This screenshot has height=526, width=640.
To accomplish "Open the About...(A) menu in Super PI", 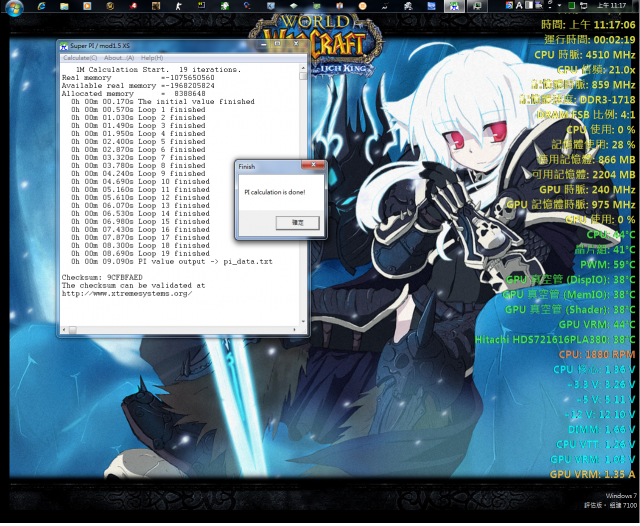I will pyautogui.click(x=119, y=58).
